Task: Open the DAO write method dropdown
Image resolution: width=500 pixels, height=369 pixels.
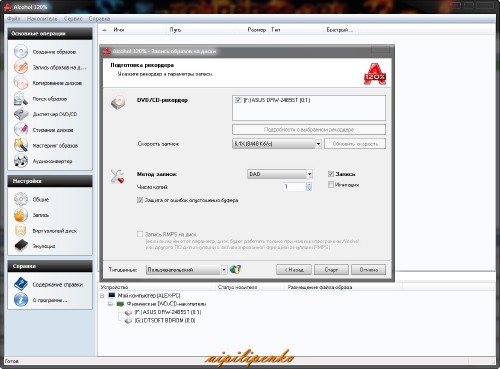Action: (309, 174)
